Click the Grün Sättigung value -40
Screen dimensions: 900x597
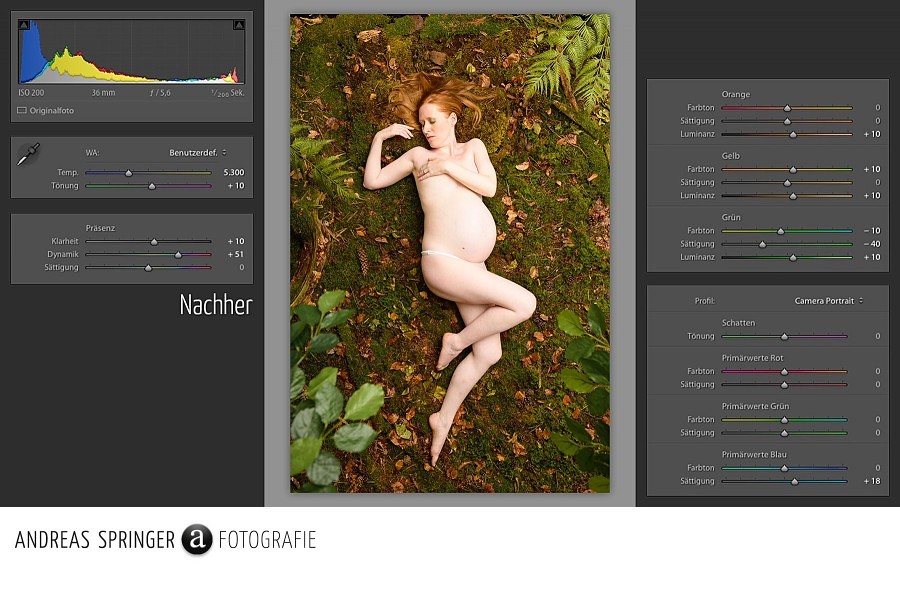tap(872, 244)
